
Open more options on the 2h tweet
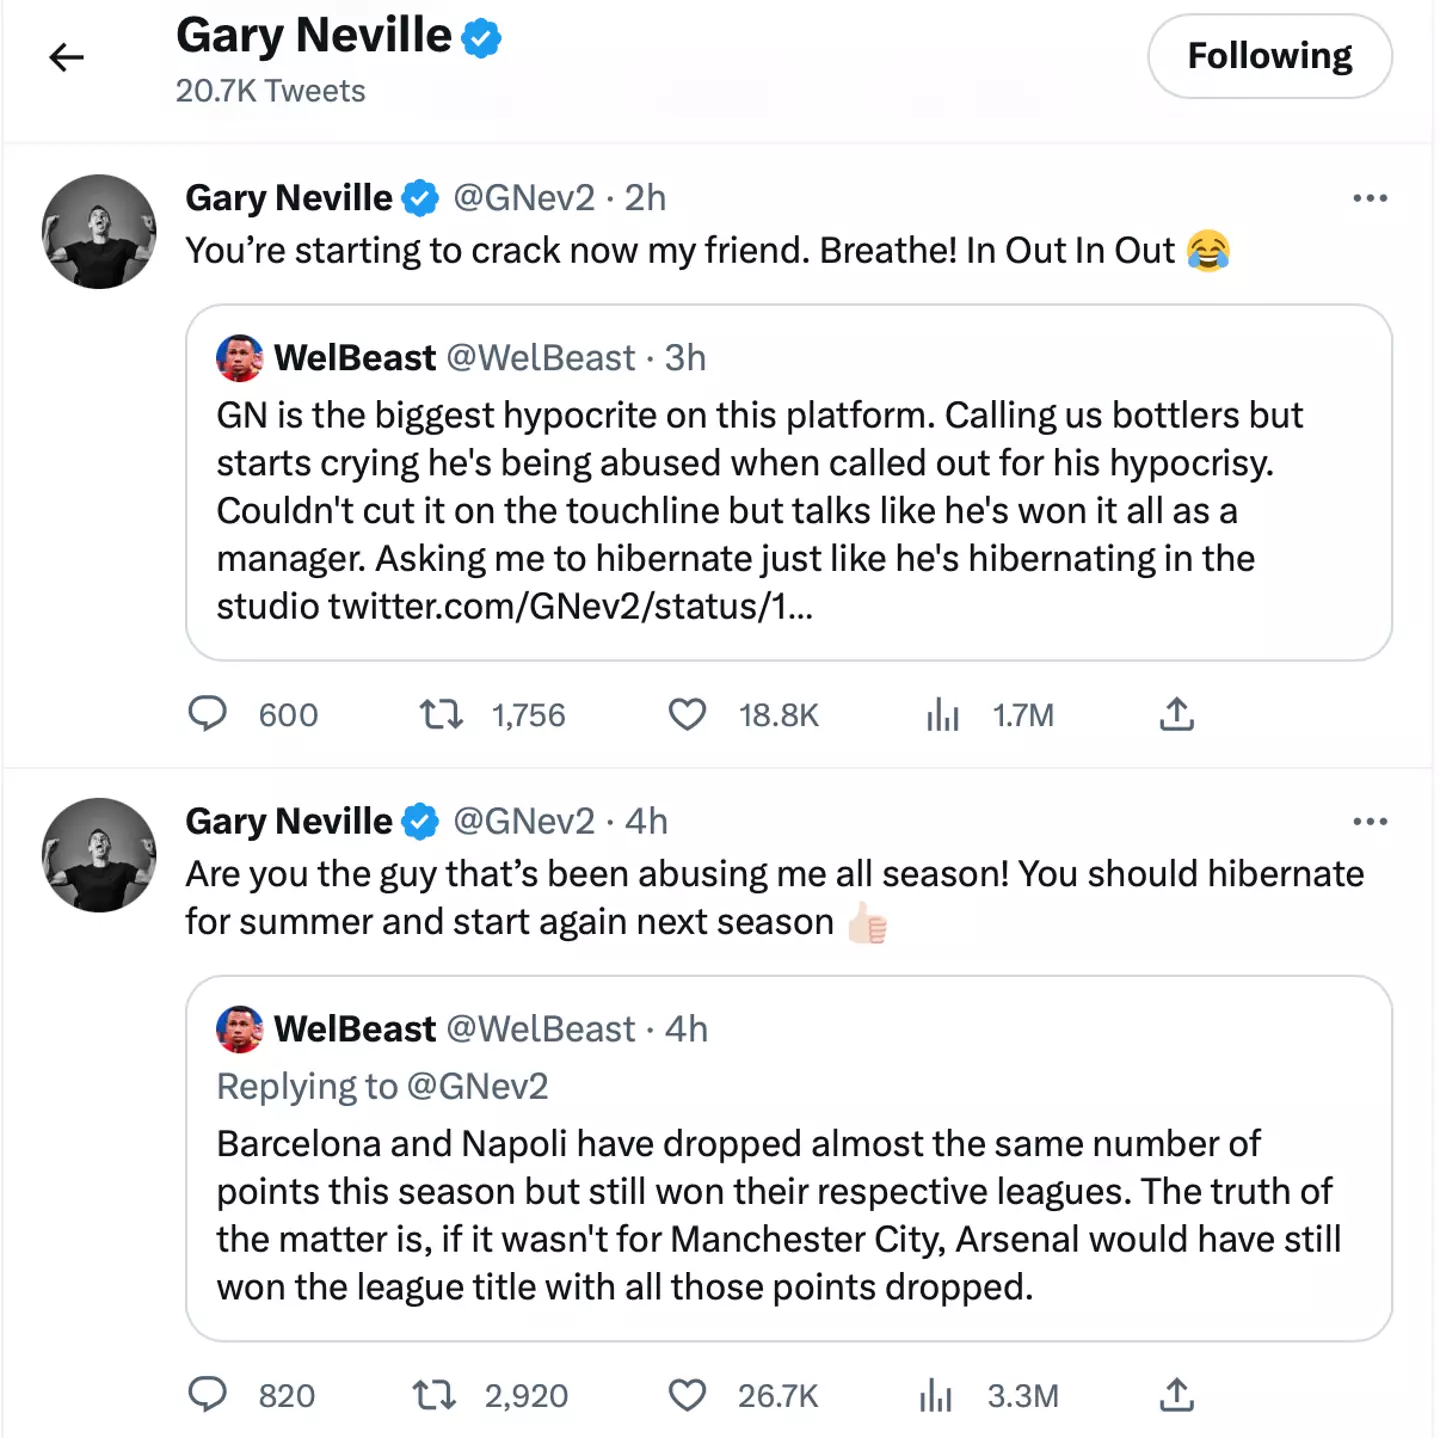pyautogui.click(x=1369, y=198)
